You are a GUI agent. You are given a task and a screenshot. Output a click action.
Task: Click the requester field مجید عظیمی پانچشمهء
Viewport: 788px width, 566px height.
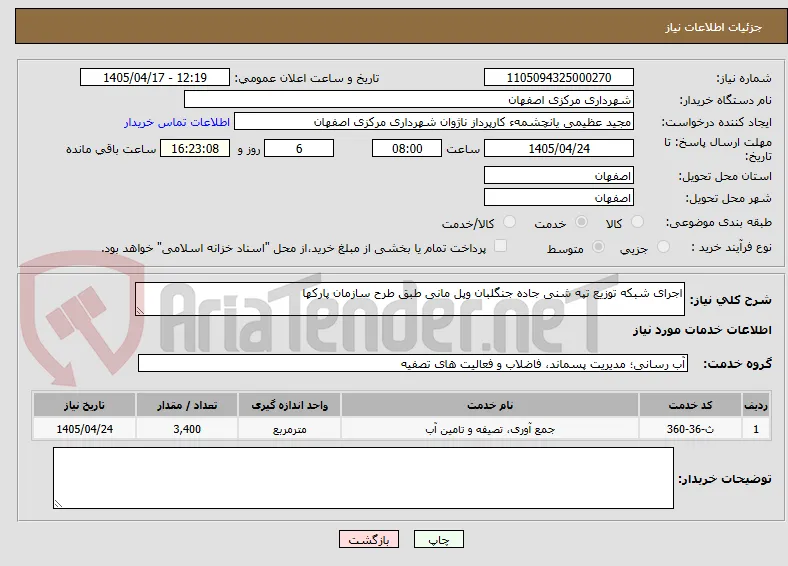coord(434,122)
